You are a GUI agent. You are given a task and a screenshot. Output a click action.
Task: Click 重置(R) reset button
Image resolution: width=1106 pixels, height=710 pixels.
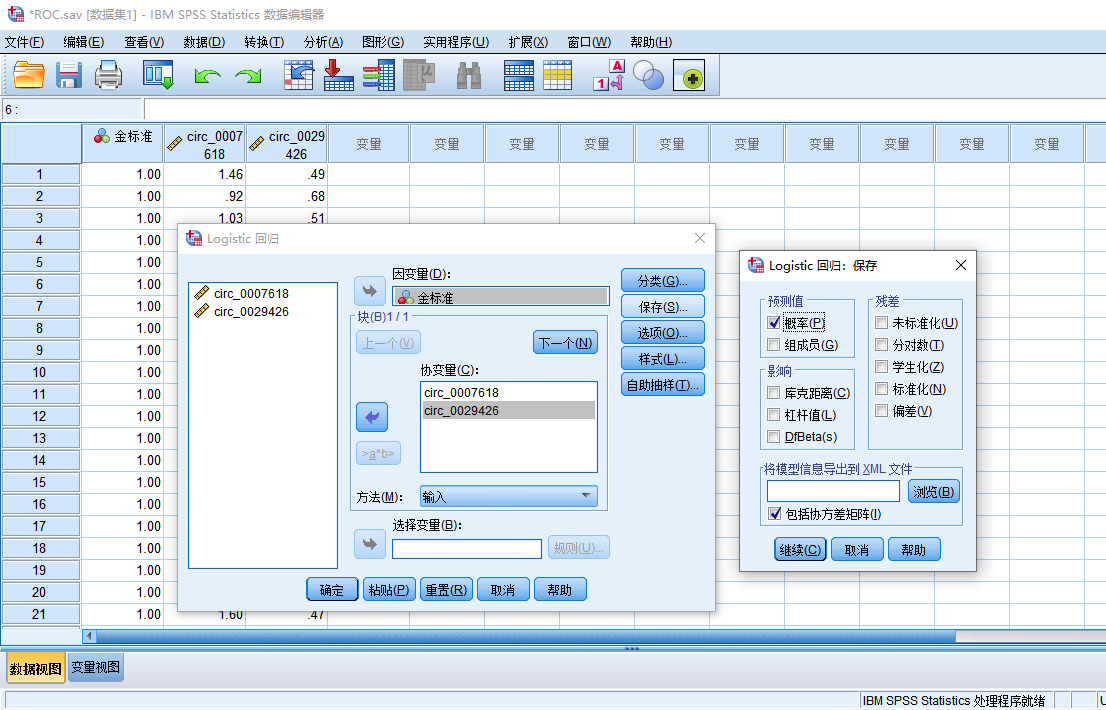[446, 589]
